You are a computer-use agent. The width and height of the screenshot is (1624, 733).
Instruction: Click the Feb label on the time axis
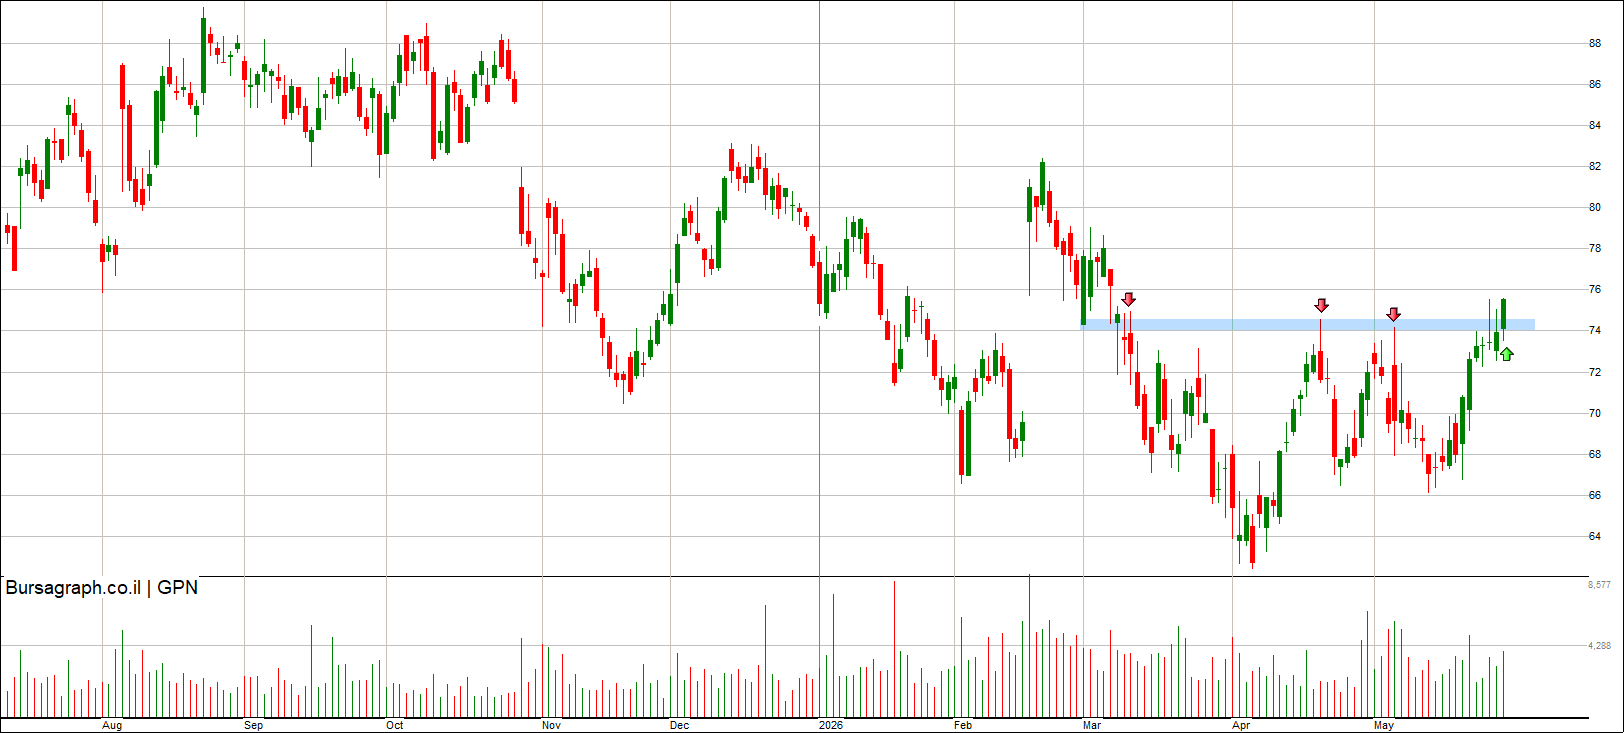(x=963, y=725)
